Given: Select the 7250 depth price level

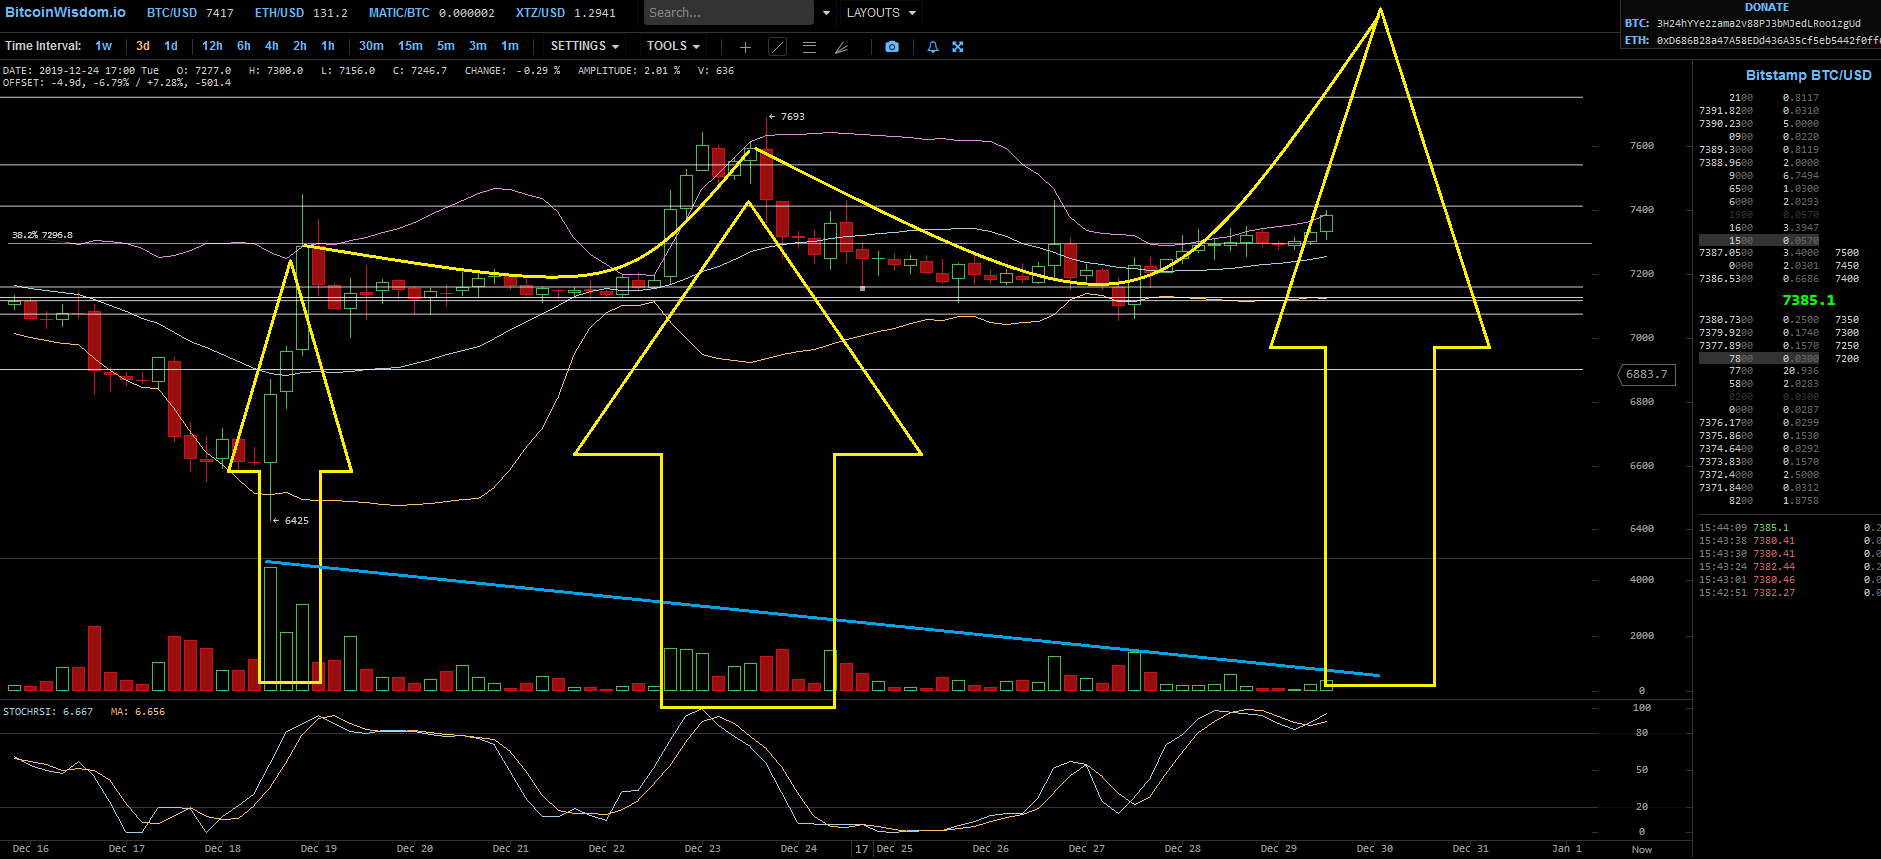Looking at the screenshot, I should tap(1847, 346).
